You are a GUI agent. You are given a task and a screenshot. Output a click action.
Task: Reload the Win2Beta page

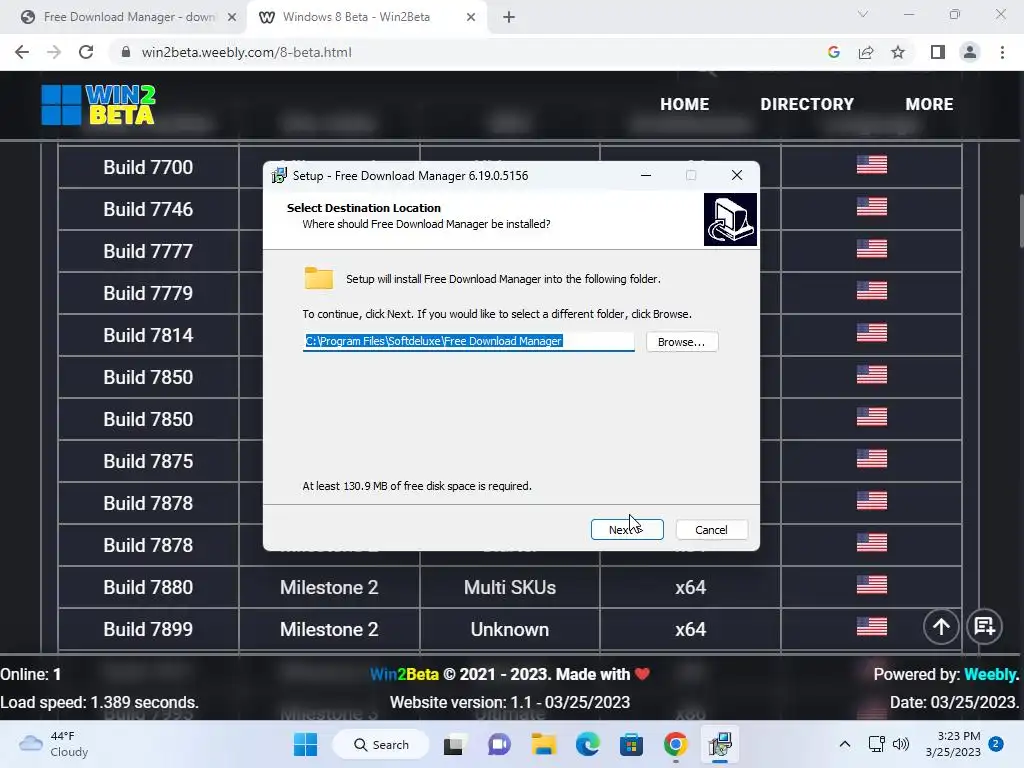pyautogui.click(x=86, y=52)
